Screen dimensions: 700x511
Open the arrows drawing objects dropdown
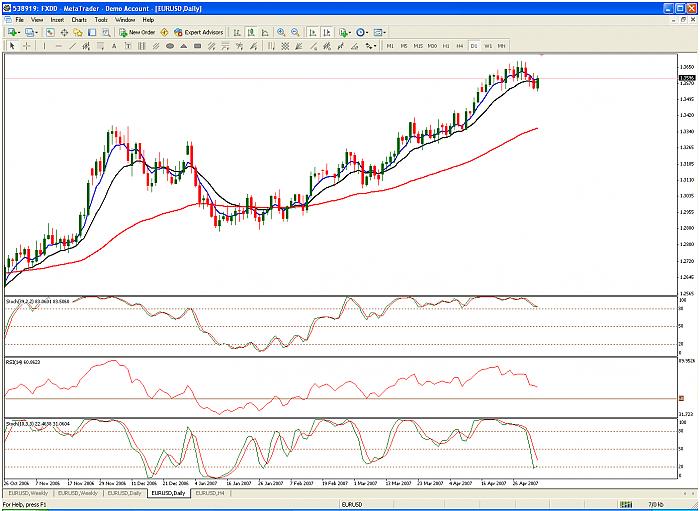point(371,46)
